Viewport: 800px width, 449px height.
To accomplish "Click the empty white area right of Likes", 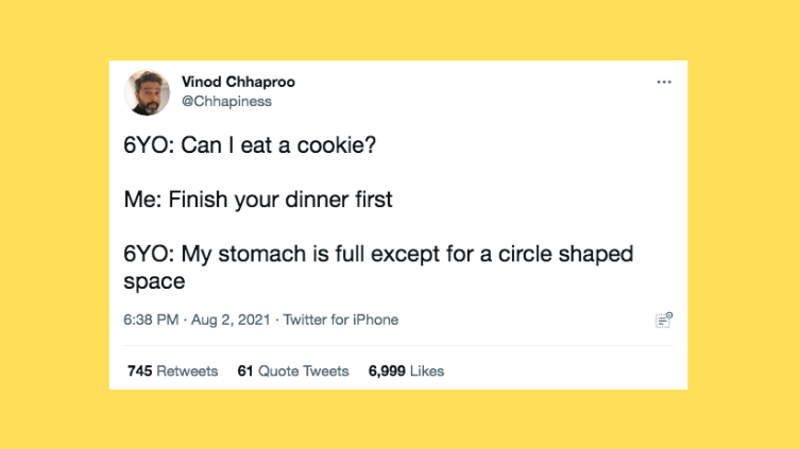I will click(560, 371).
